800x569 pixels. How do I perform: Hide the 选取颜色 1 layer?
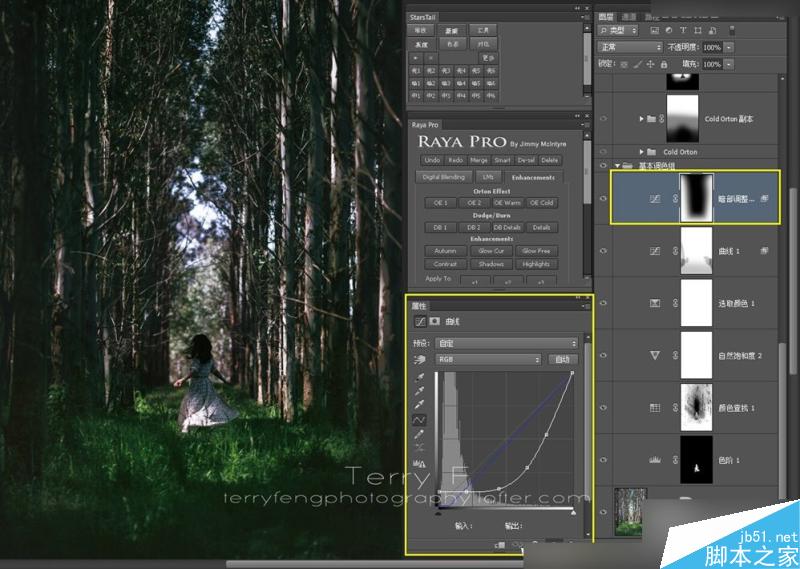[x=604, y=303]
